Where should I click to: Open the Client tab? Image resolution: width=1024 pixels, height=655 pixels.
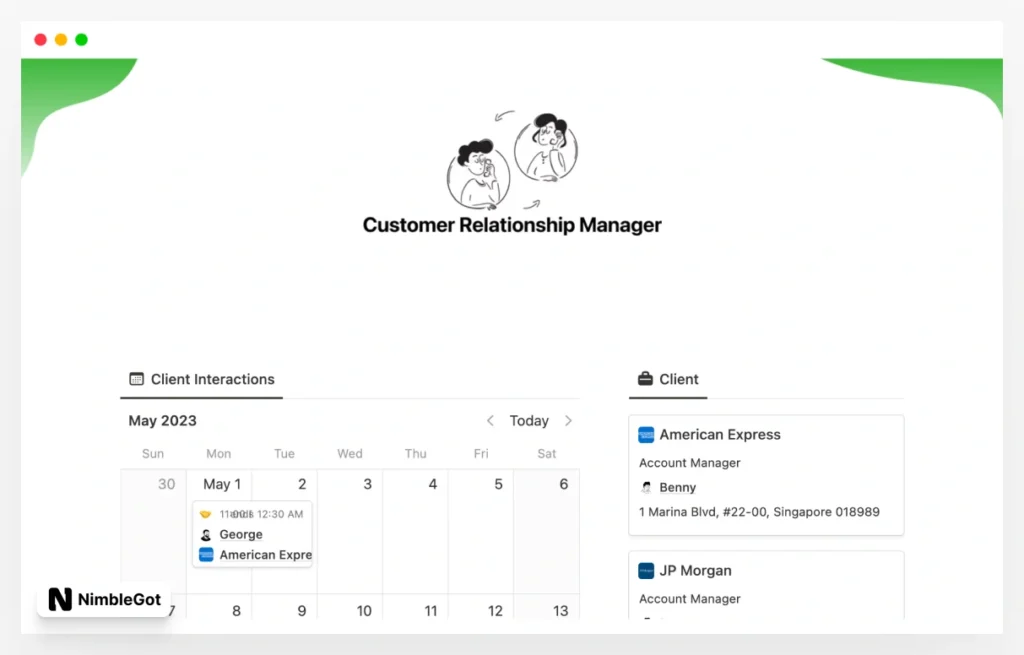[668, 379]
